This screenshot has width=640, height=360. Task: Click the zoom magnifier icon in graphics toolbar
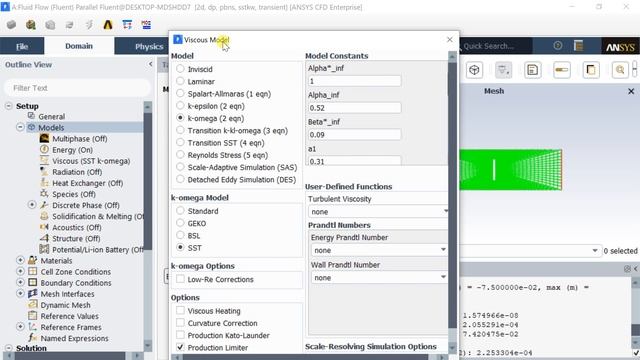click(620, 70)
